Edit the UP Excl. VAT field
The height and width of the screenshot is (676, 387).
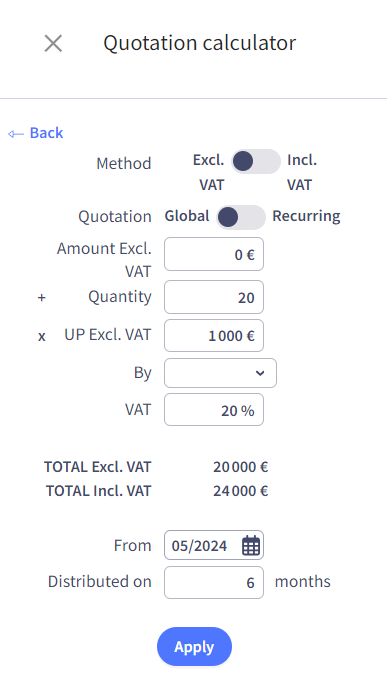pyautogui.click(x=214, y=335)
